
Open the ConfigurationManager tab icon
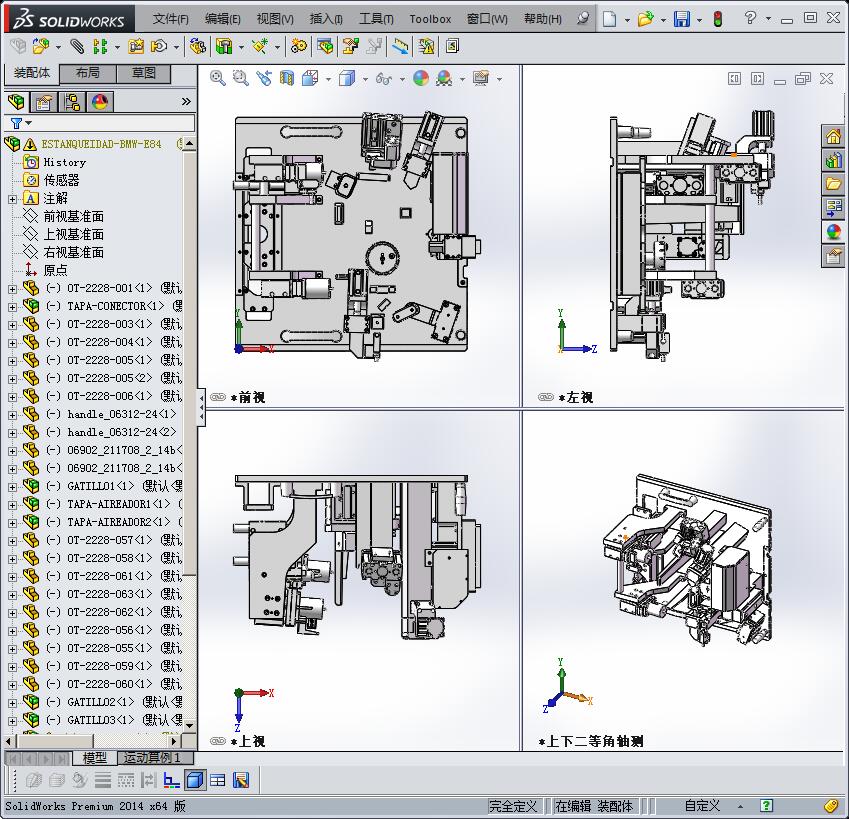click(72, 102)
